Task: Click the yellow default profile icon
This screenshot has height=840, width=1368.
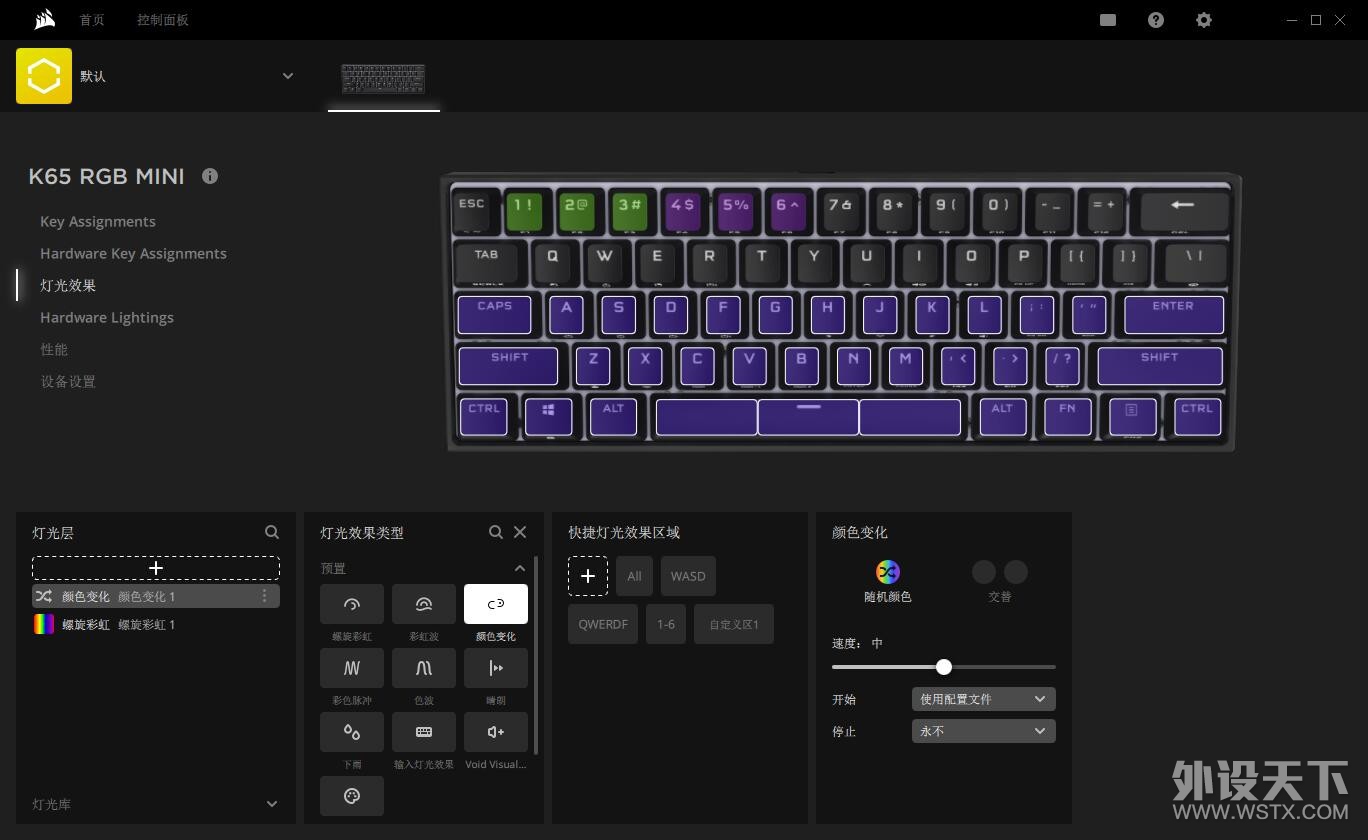Action: (x=44, y=76)
